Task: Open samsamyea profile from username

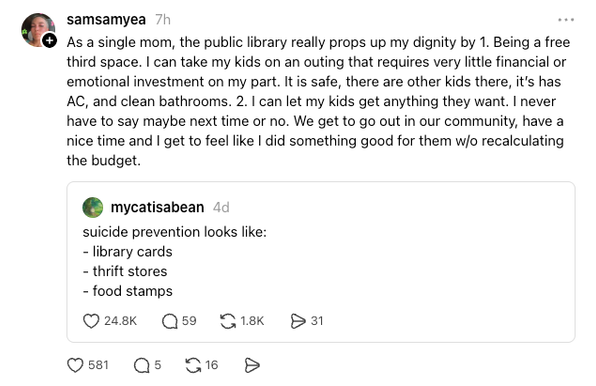Action: click(106, 19)
